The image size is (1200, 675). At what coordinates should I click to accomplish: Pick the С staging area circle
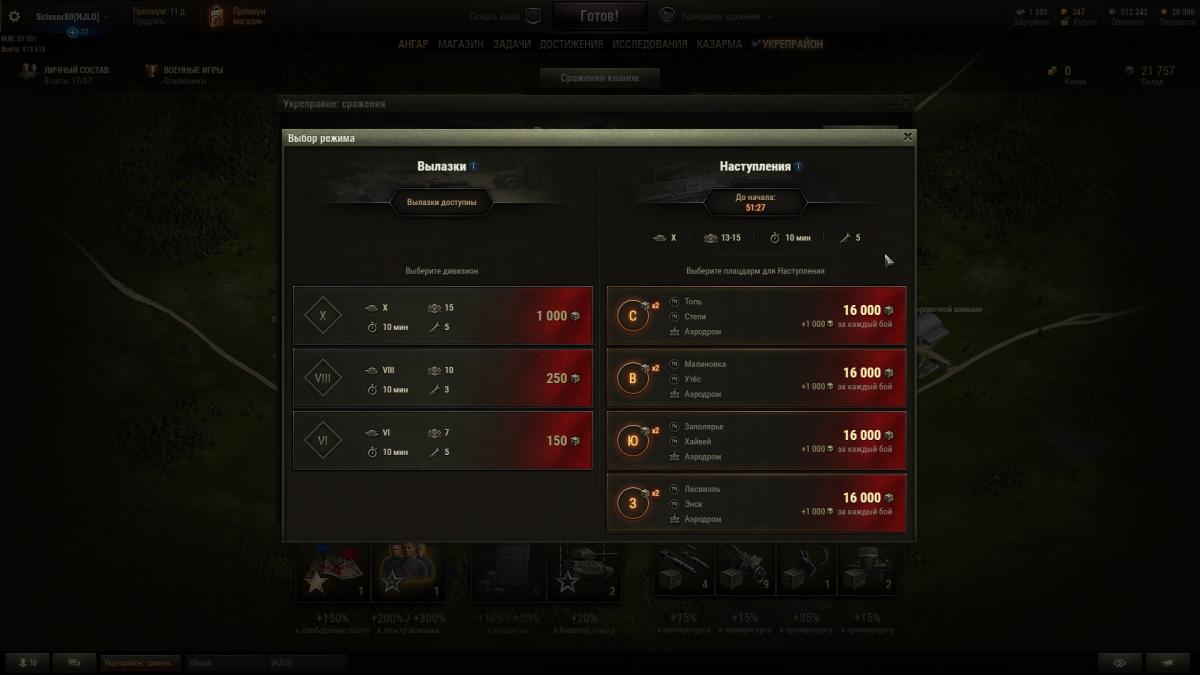tap(632, 317)
